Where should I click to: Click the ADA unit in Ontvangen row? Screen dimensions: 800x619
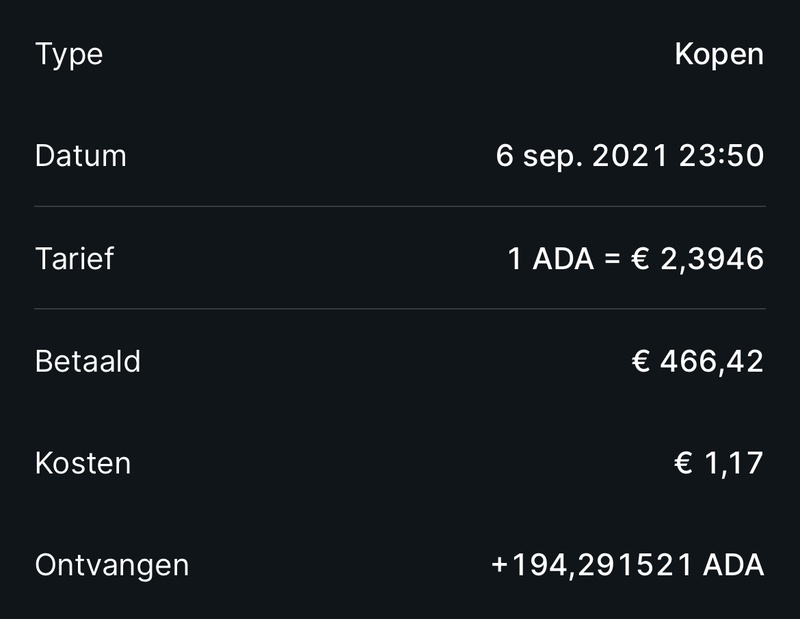coord(734,566)
